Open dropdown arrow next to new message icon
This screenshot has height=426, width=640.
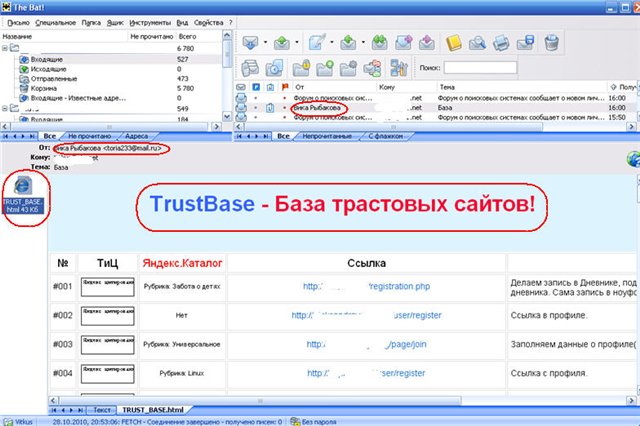tap(332, 42)
